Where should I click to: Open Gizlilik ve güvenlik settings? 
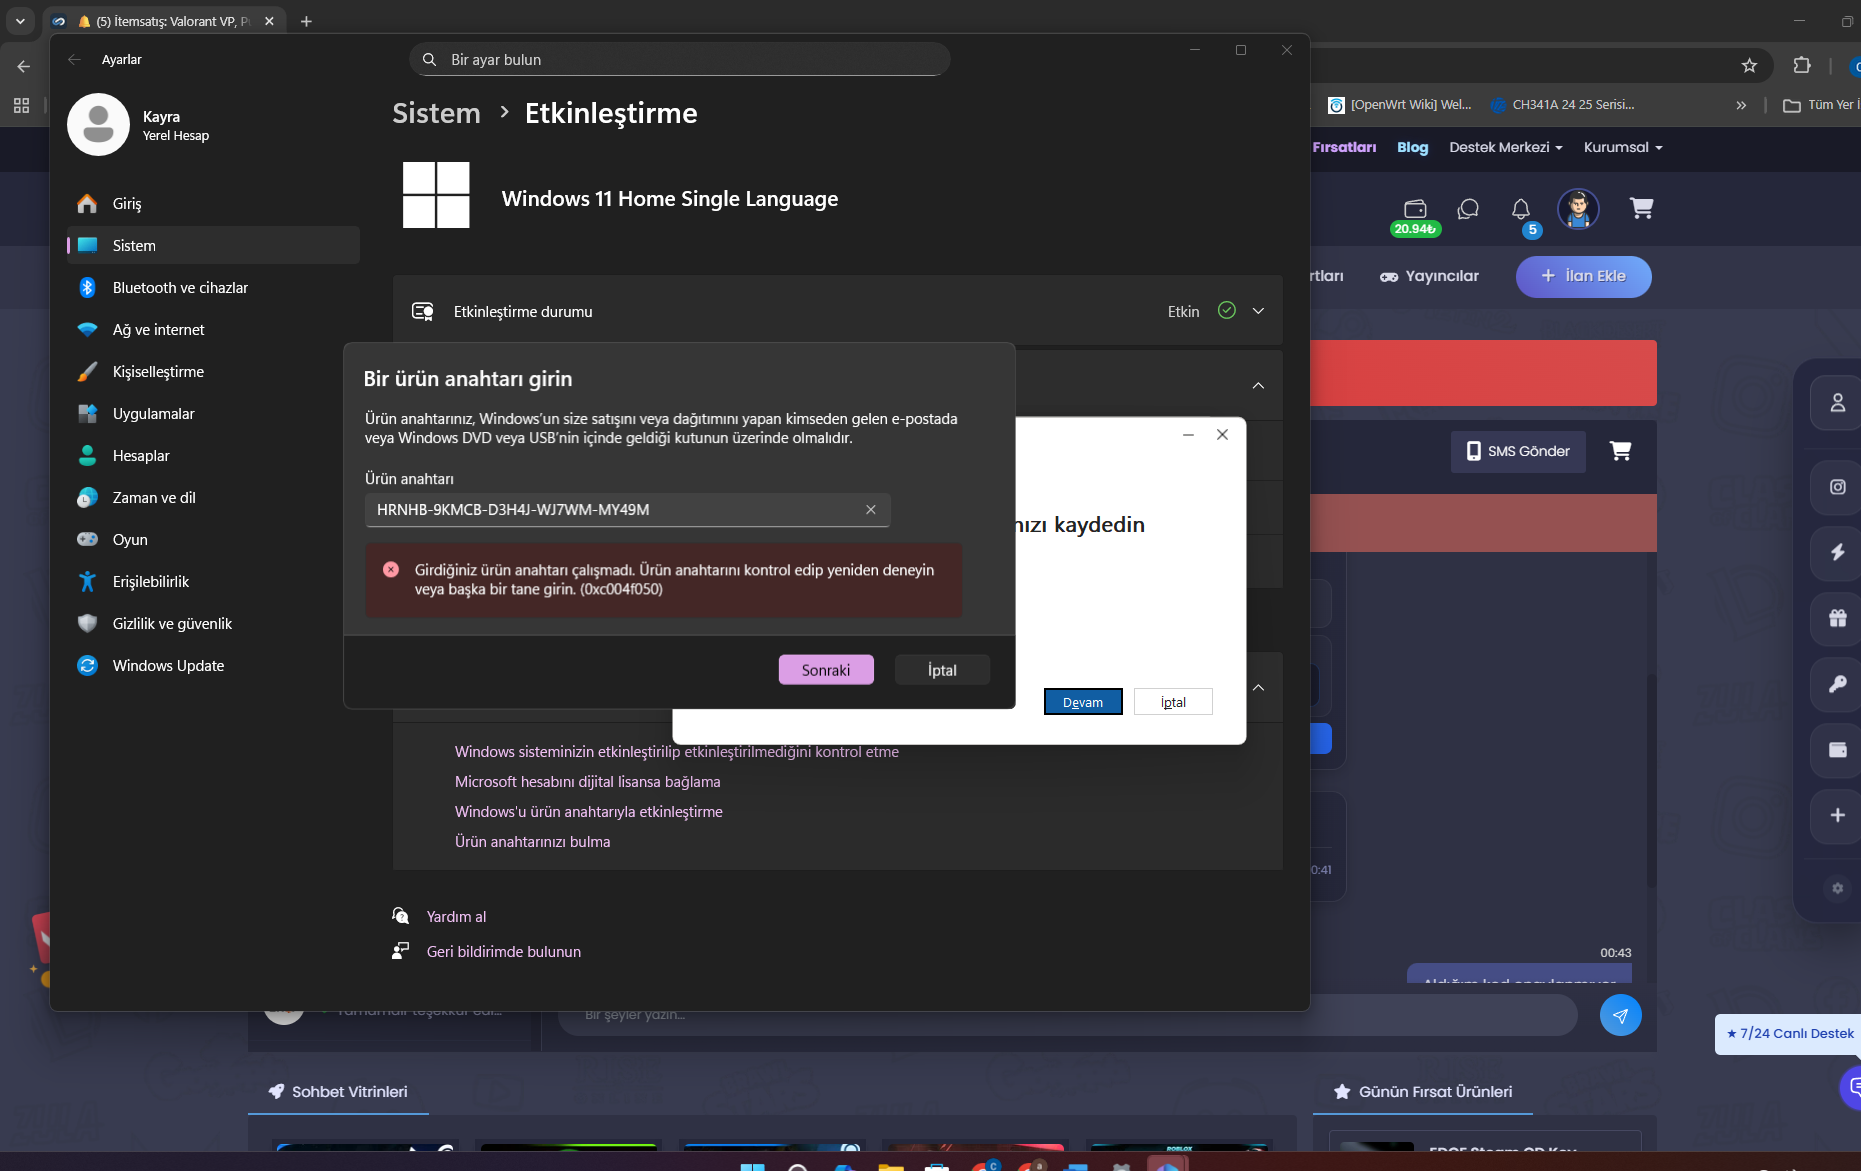213,624
